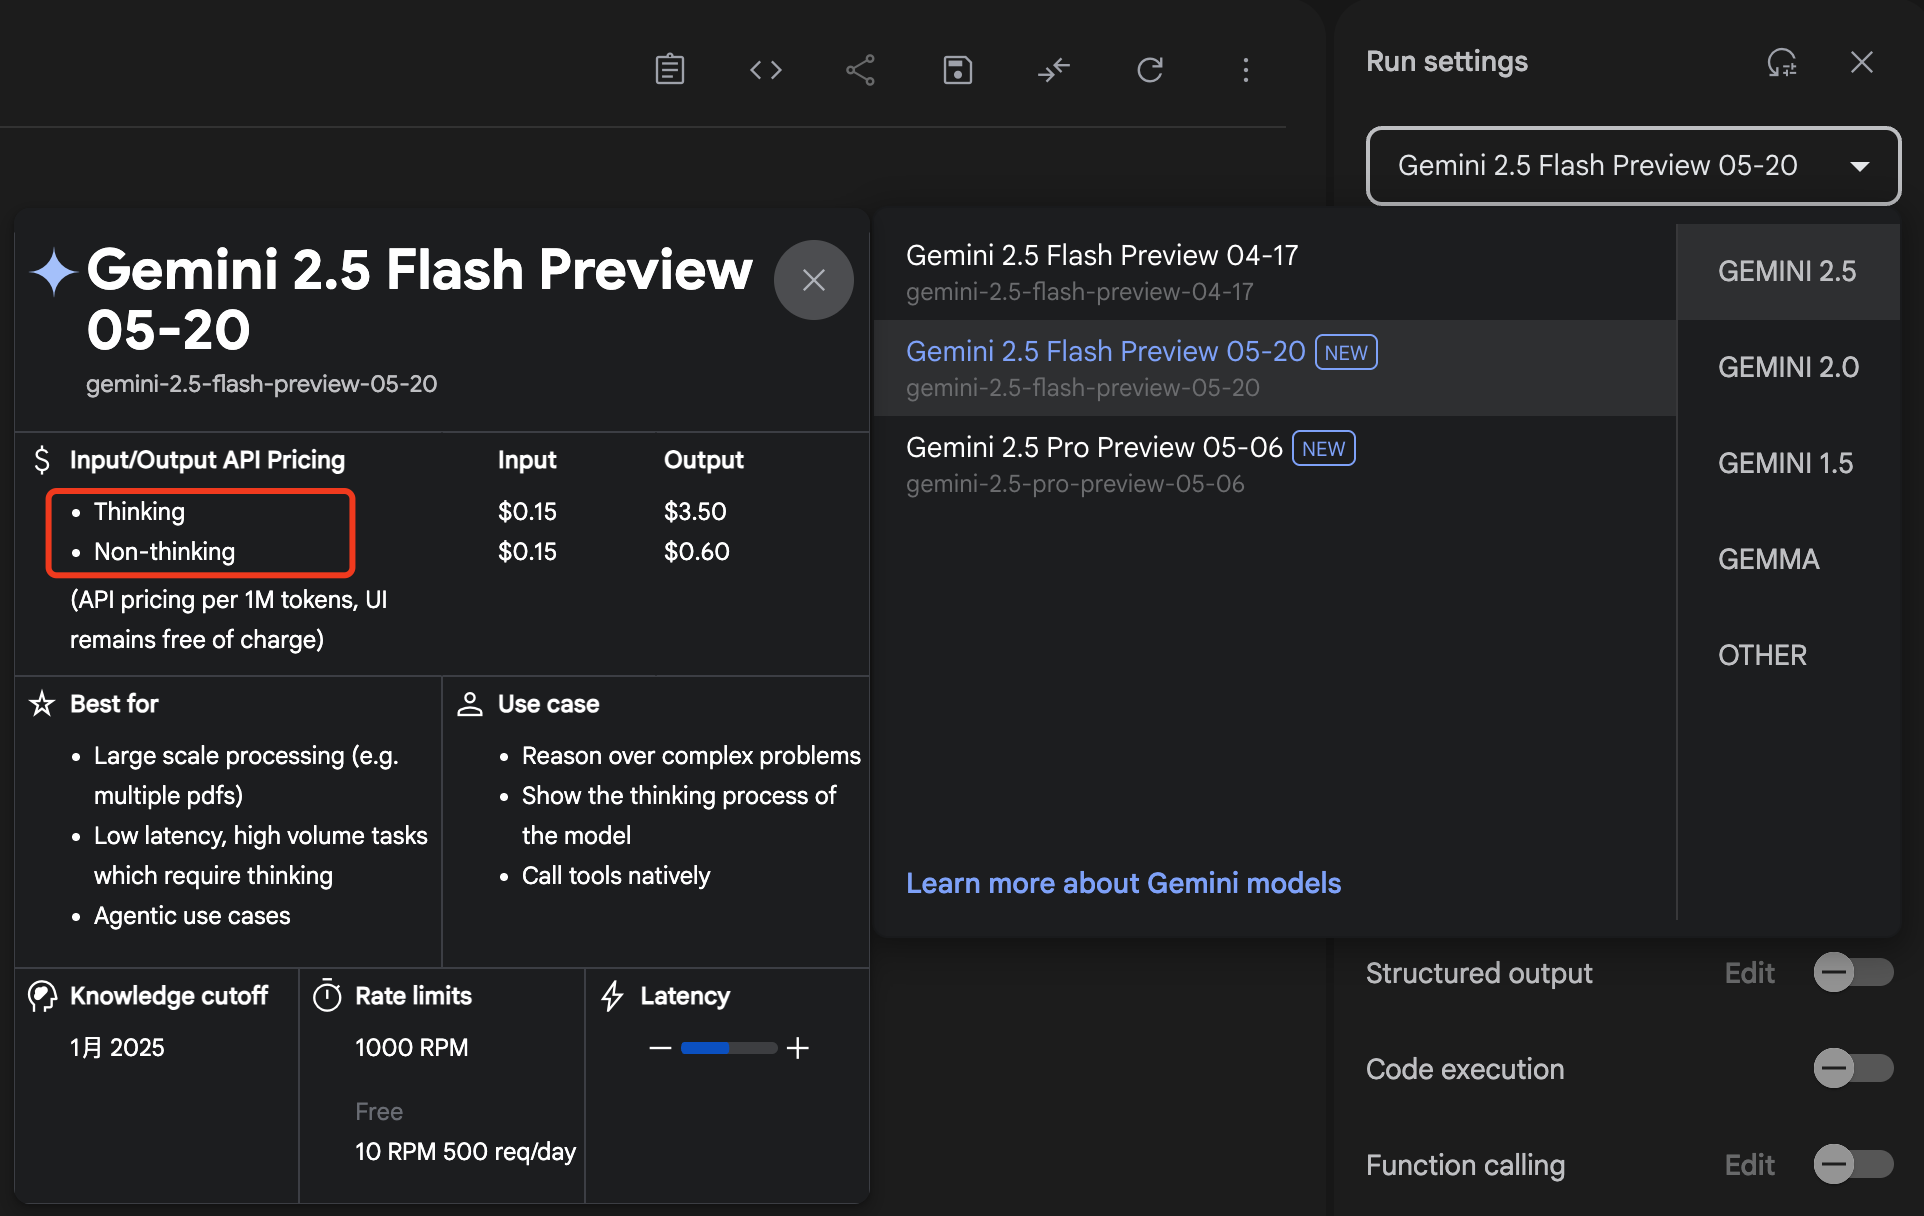Click the 10 RPM 500 req/day free limit
This screenshot has height=1216, width=1924.
[x=465, y=1152]
